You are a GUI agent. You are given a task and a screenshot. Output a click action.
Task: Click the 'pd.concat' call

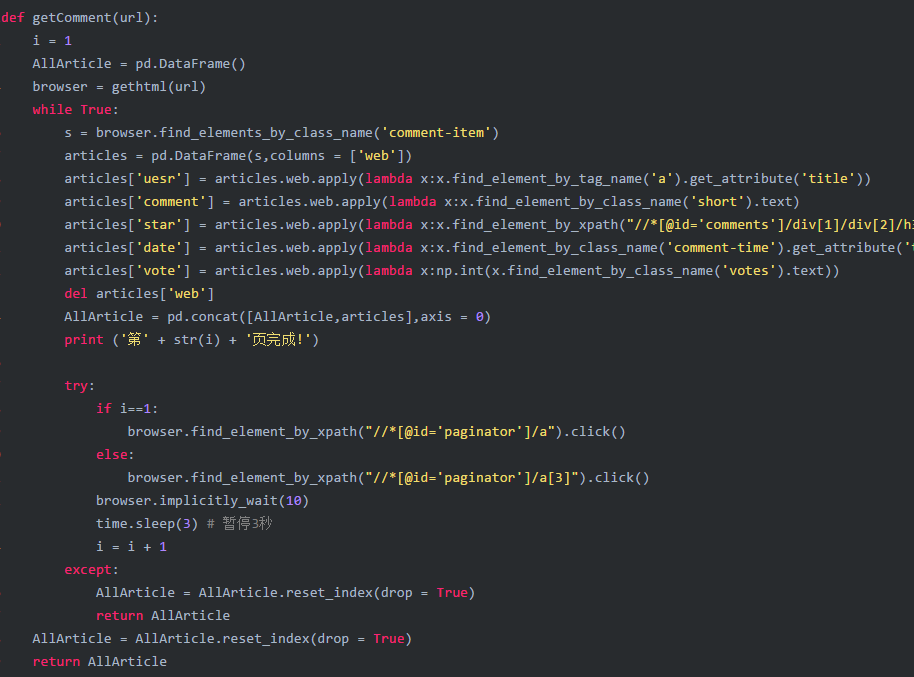(203, 317)
